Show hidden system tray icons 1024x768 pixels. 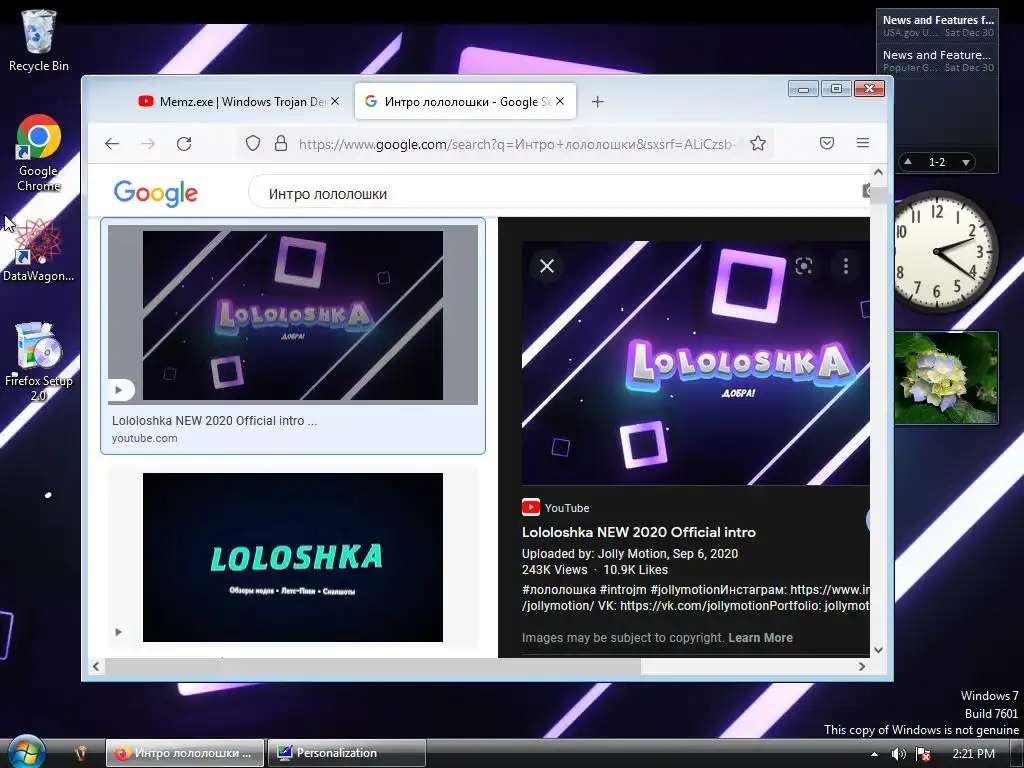click(874, 754)
